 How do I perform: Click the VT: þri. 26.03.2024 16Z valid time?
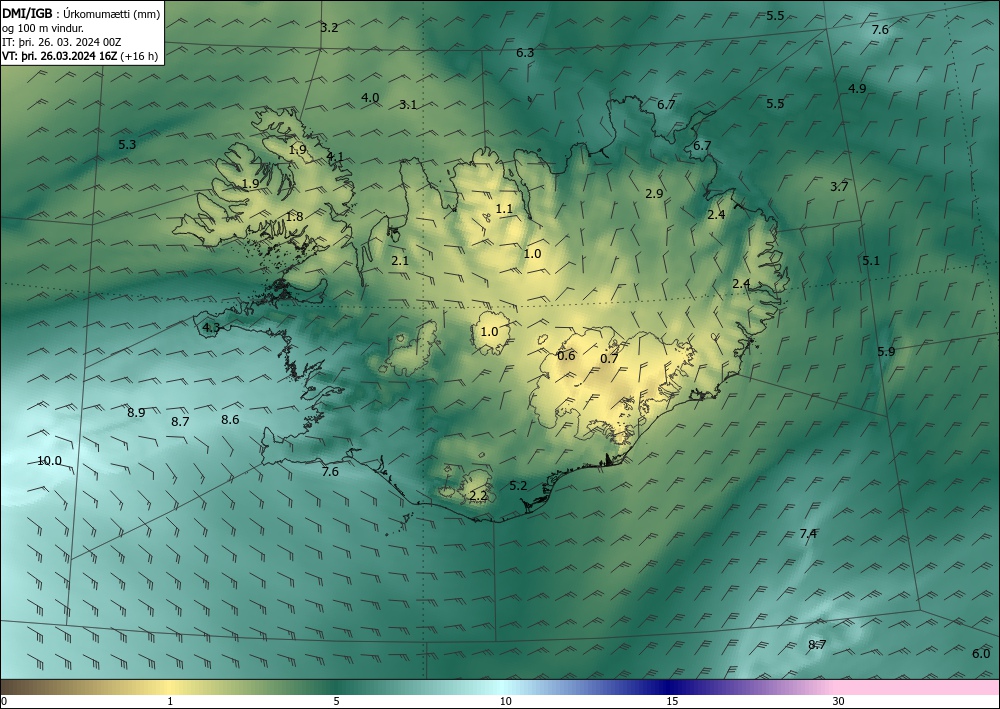click(x=59, y=56)
